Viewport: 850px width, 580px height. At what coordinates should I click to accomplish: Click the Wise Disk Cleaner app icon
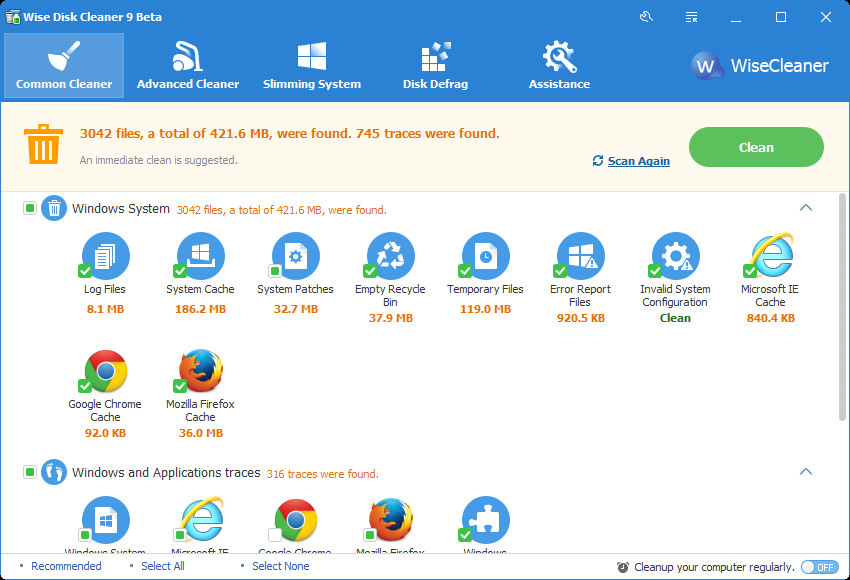[x=12, y=17]
